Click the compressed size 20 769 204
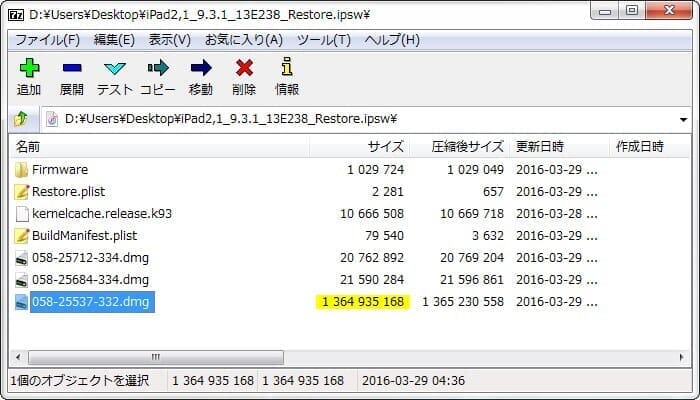The height and width of the screenshot is (400, 700). [472, 258]
